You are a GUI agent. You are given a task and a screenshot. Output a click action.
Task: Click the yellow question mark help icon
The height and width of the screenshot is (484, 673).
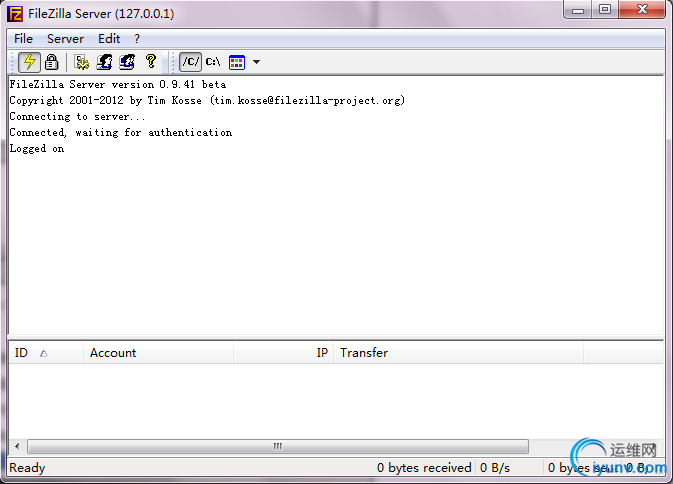(151, 61)
